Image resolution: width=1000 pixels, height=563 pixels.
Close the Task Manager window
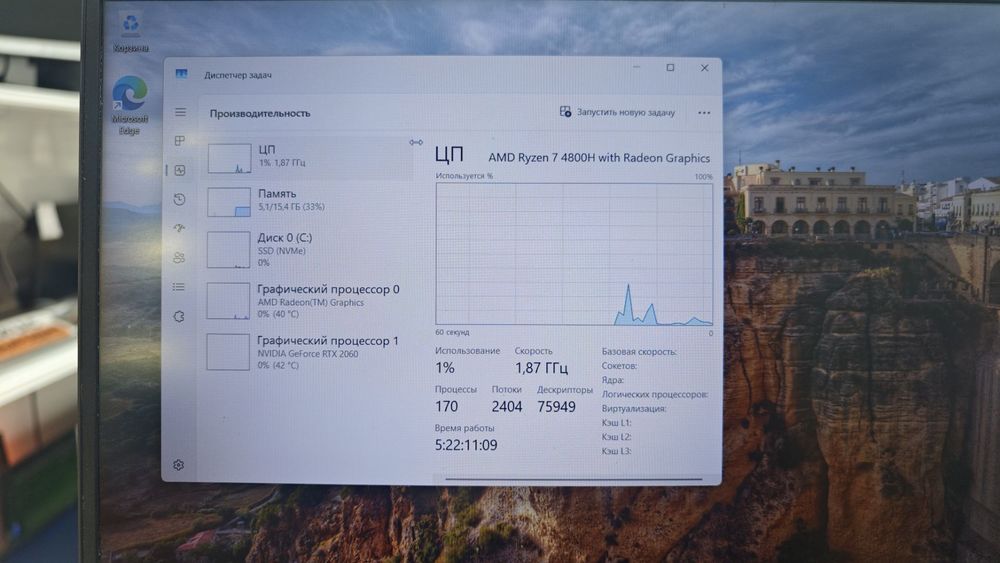pos(705,68)
